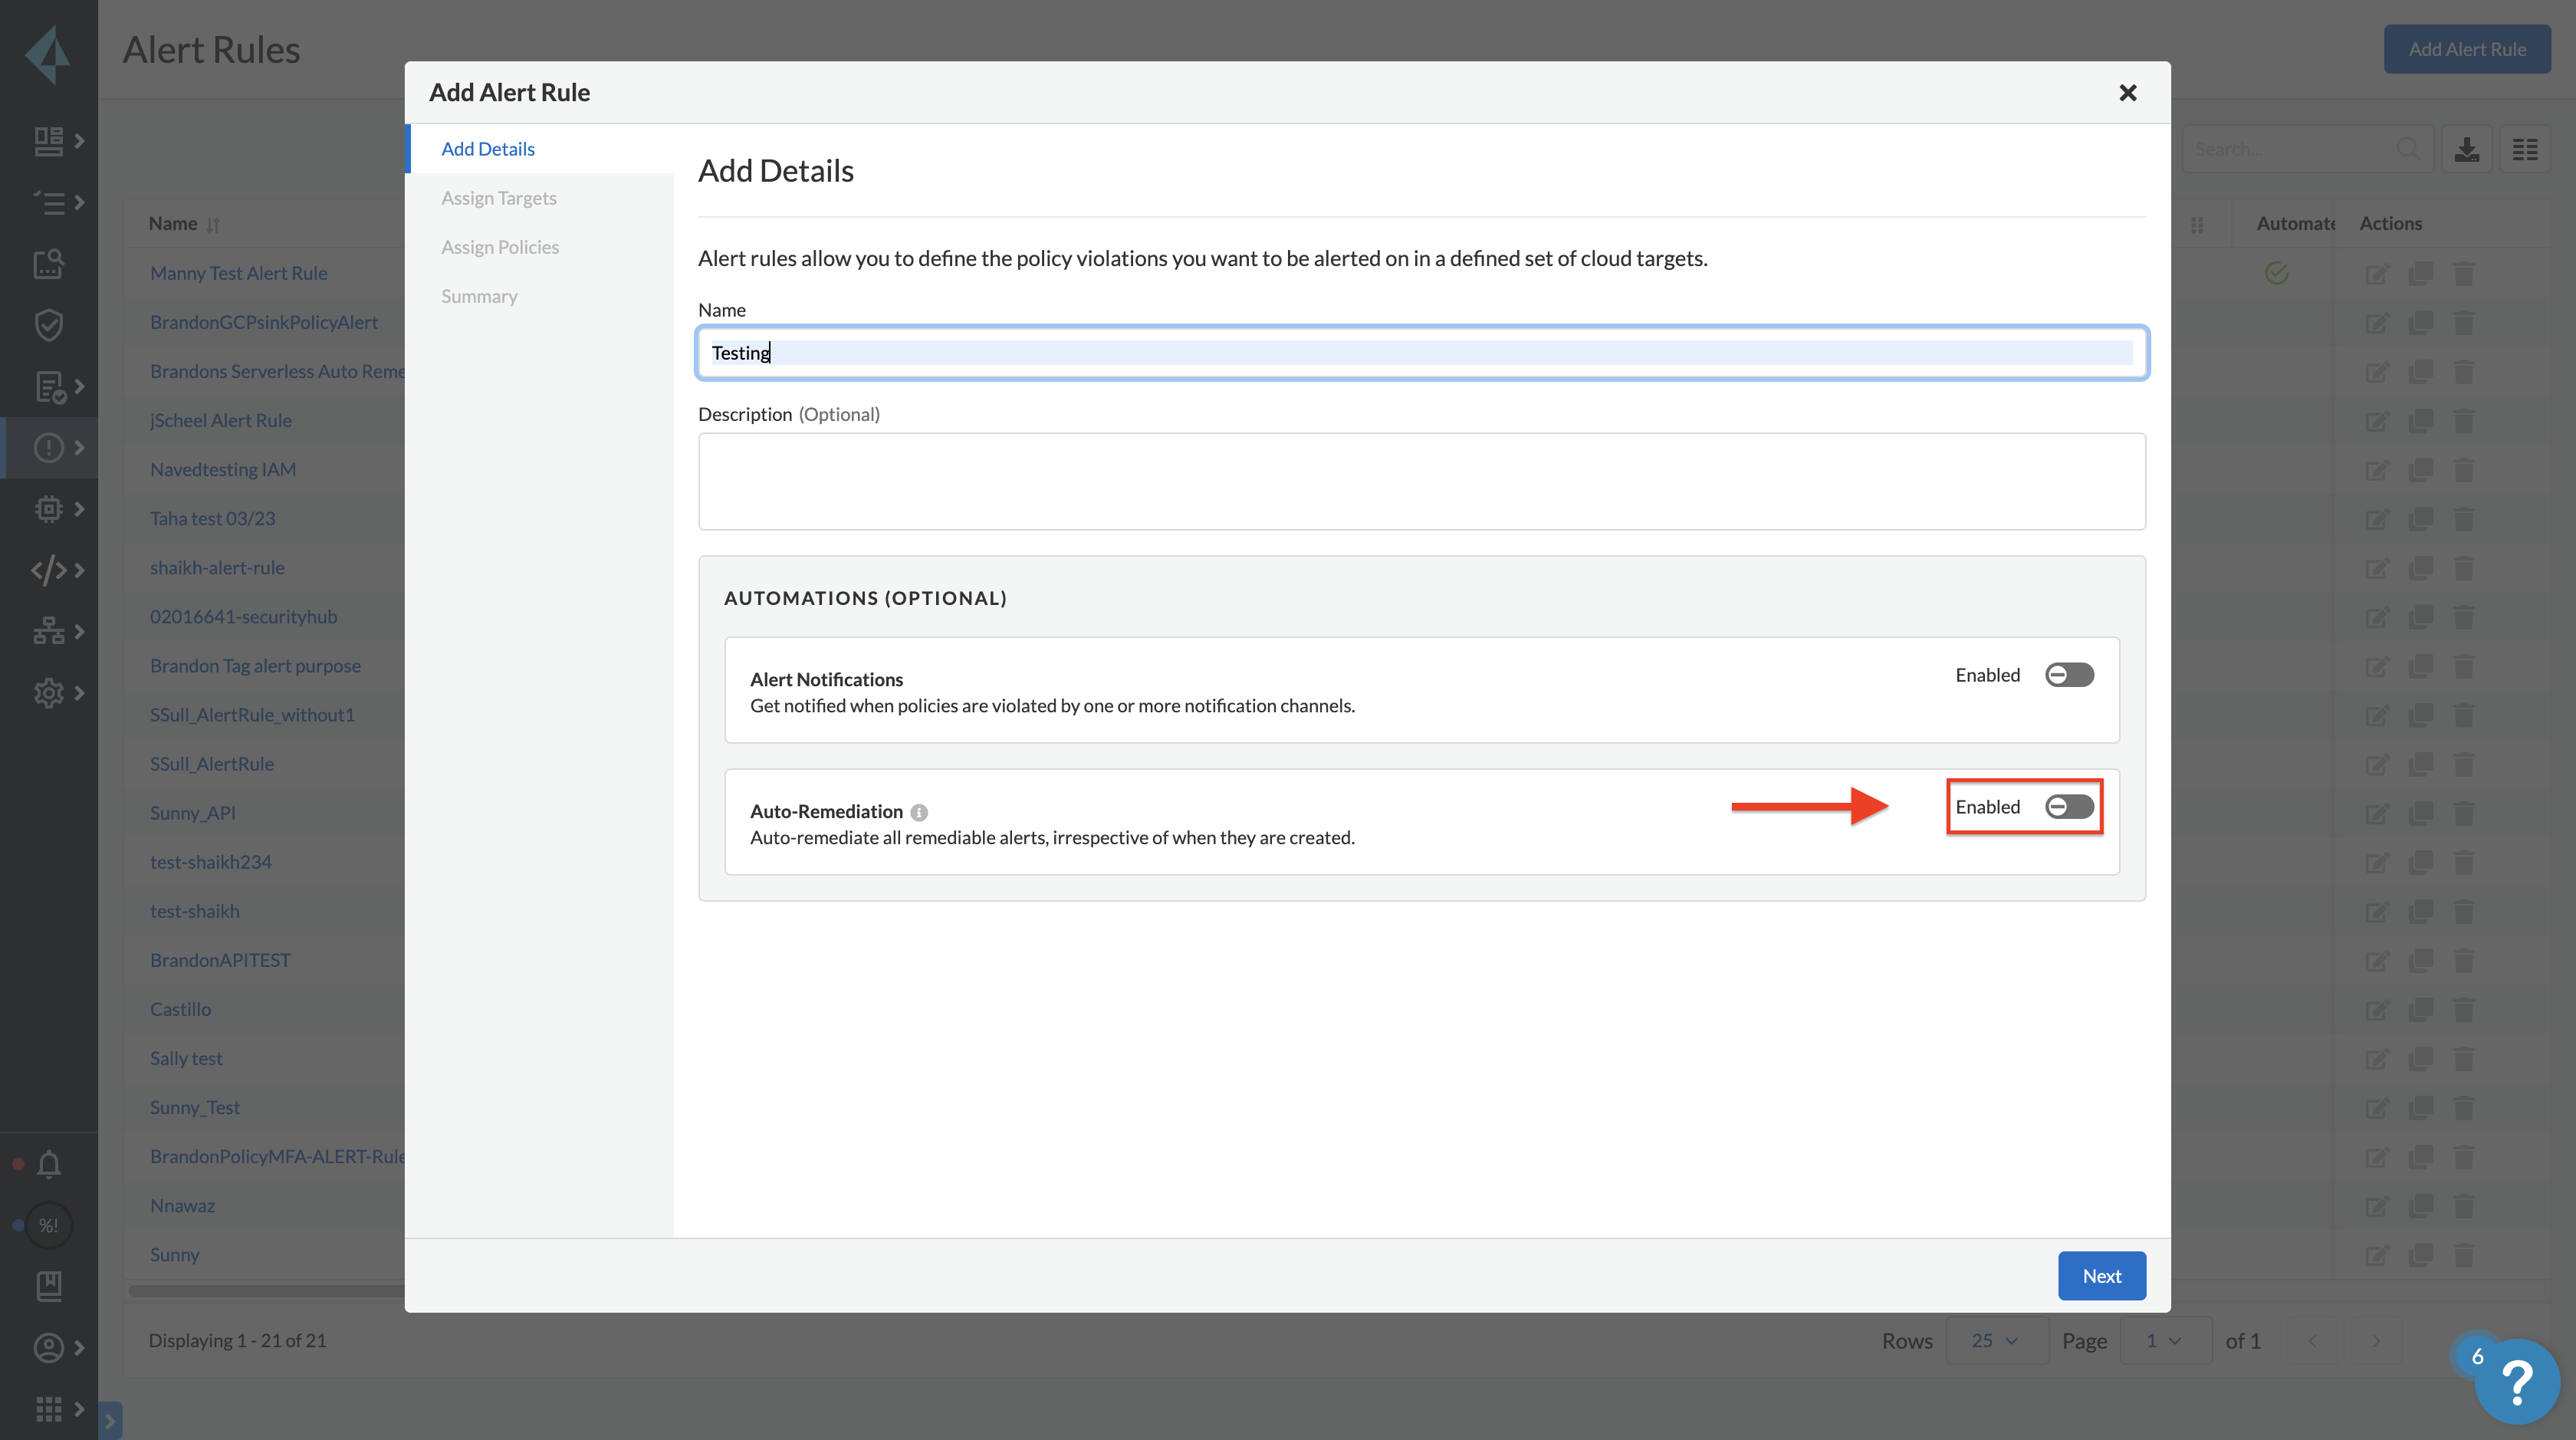This screenshot has height=1440, width=2576.
Task: Go to the Summary step
Action: [x=479, y=296]
